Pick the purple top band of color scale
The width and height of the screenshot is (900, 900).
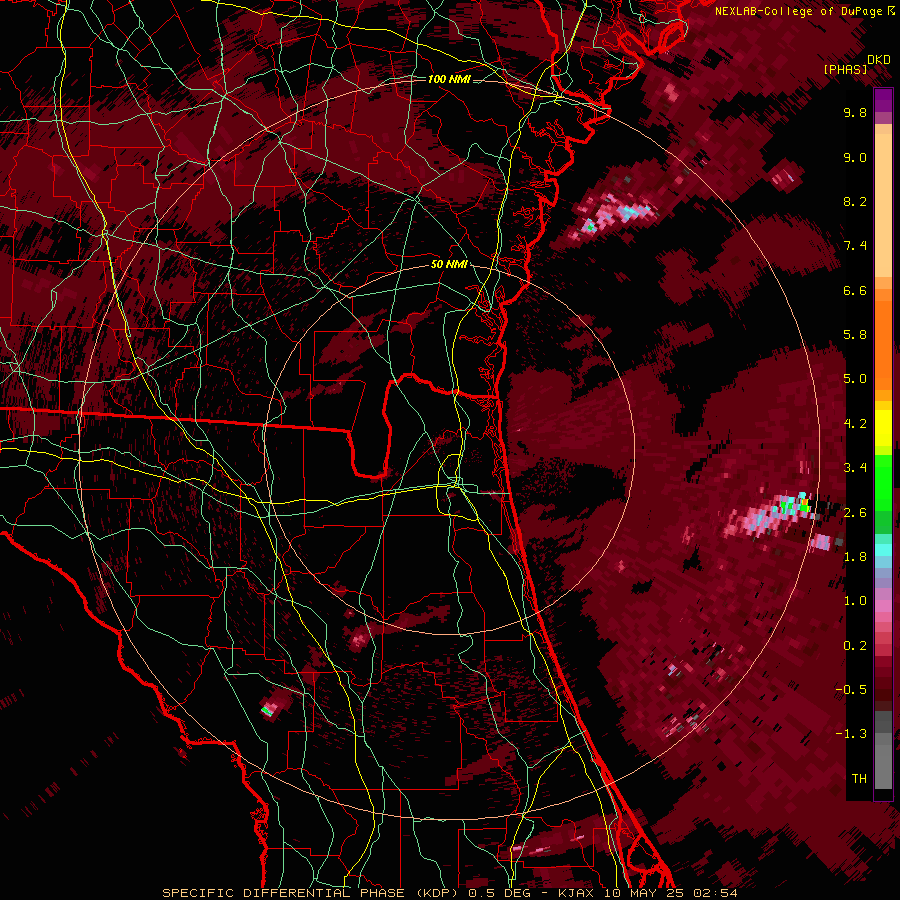click(x=883, y=100)
